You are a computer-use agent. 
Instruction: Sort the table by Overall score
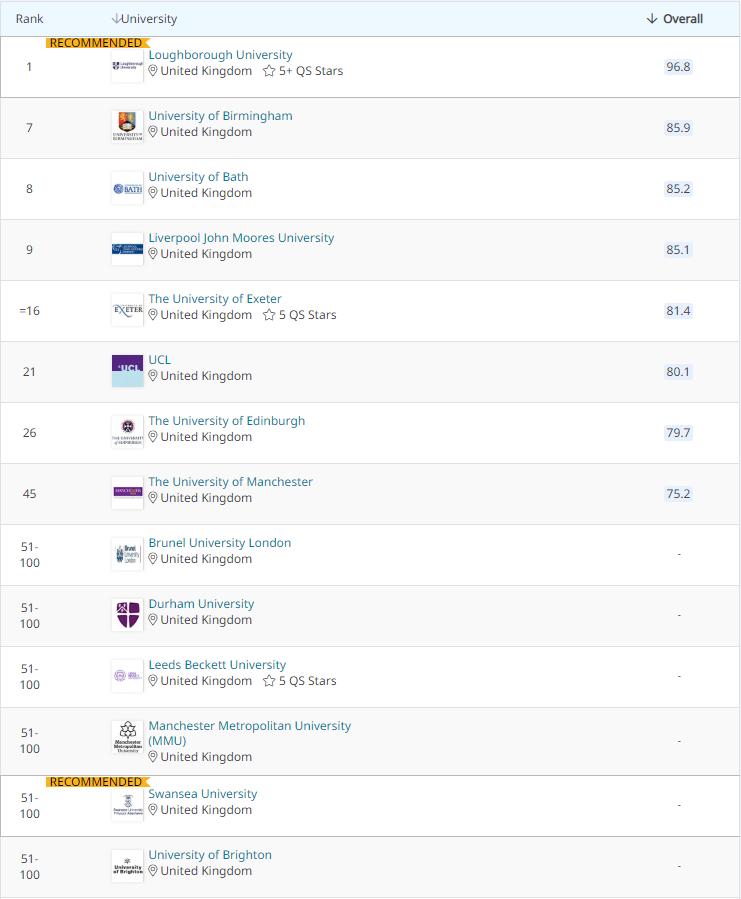[x=674, y=19]
